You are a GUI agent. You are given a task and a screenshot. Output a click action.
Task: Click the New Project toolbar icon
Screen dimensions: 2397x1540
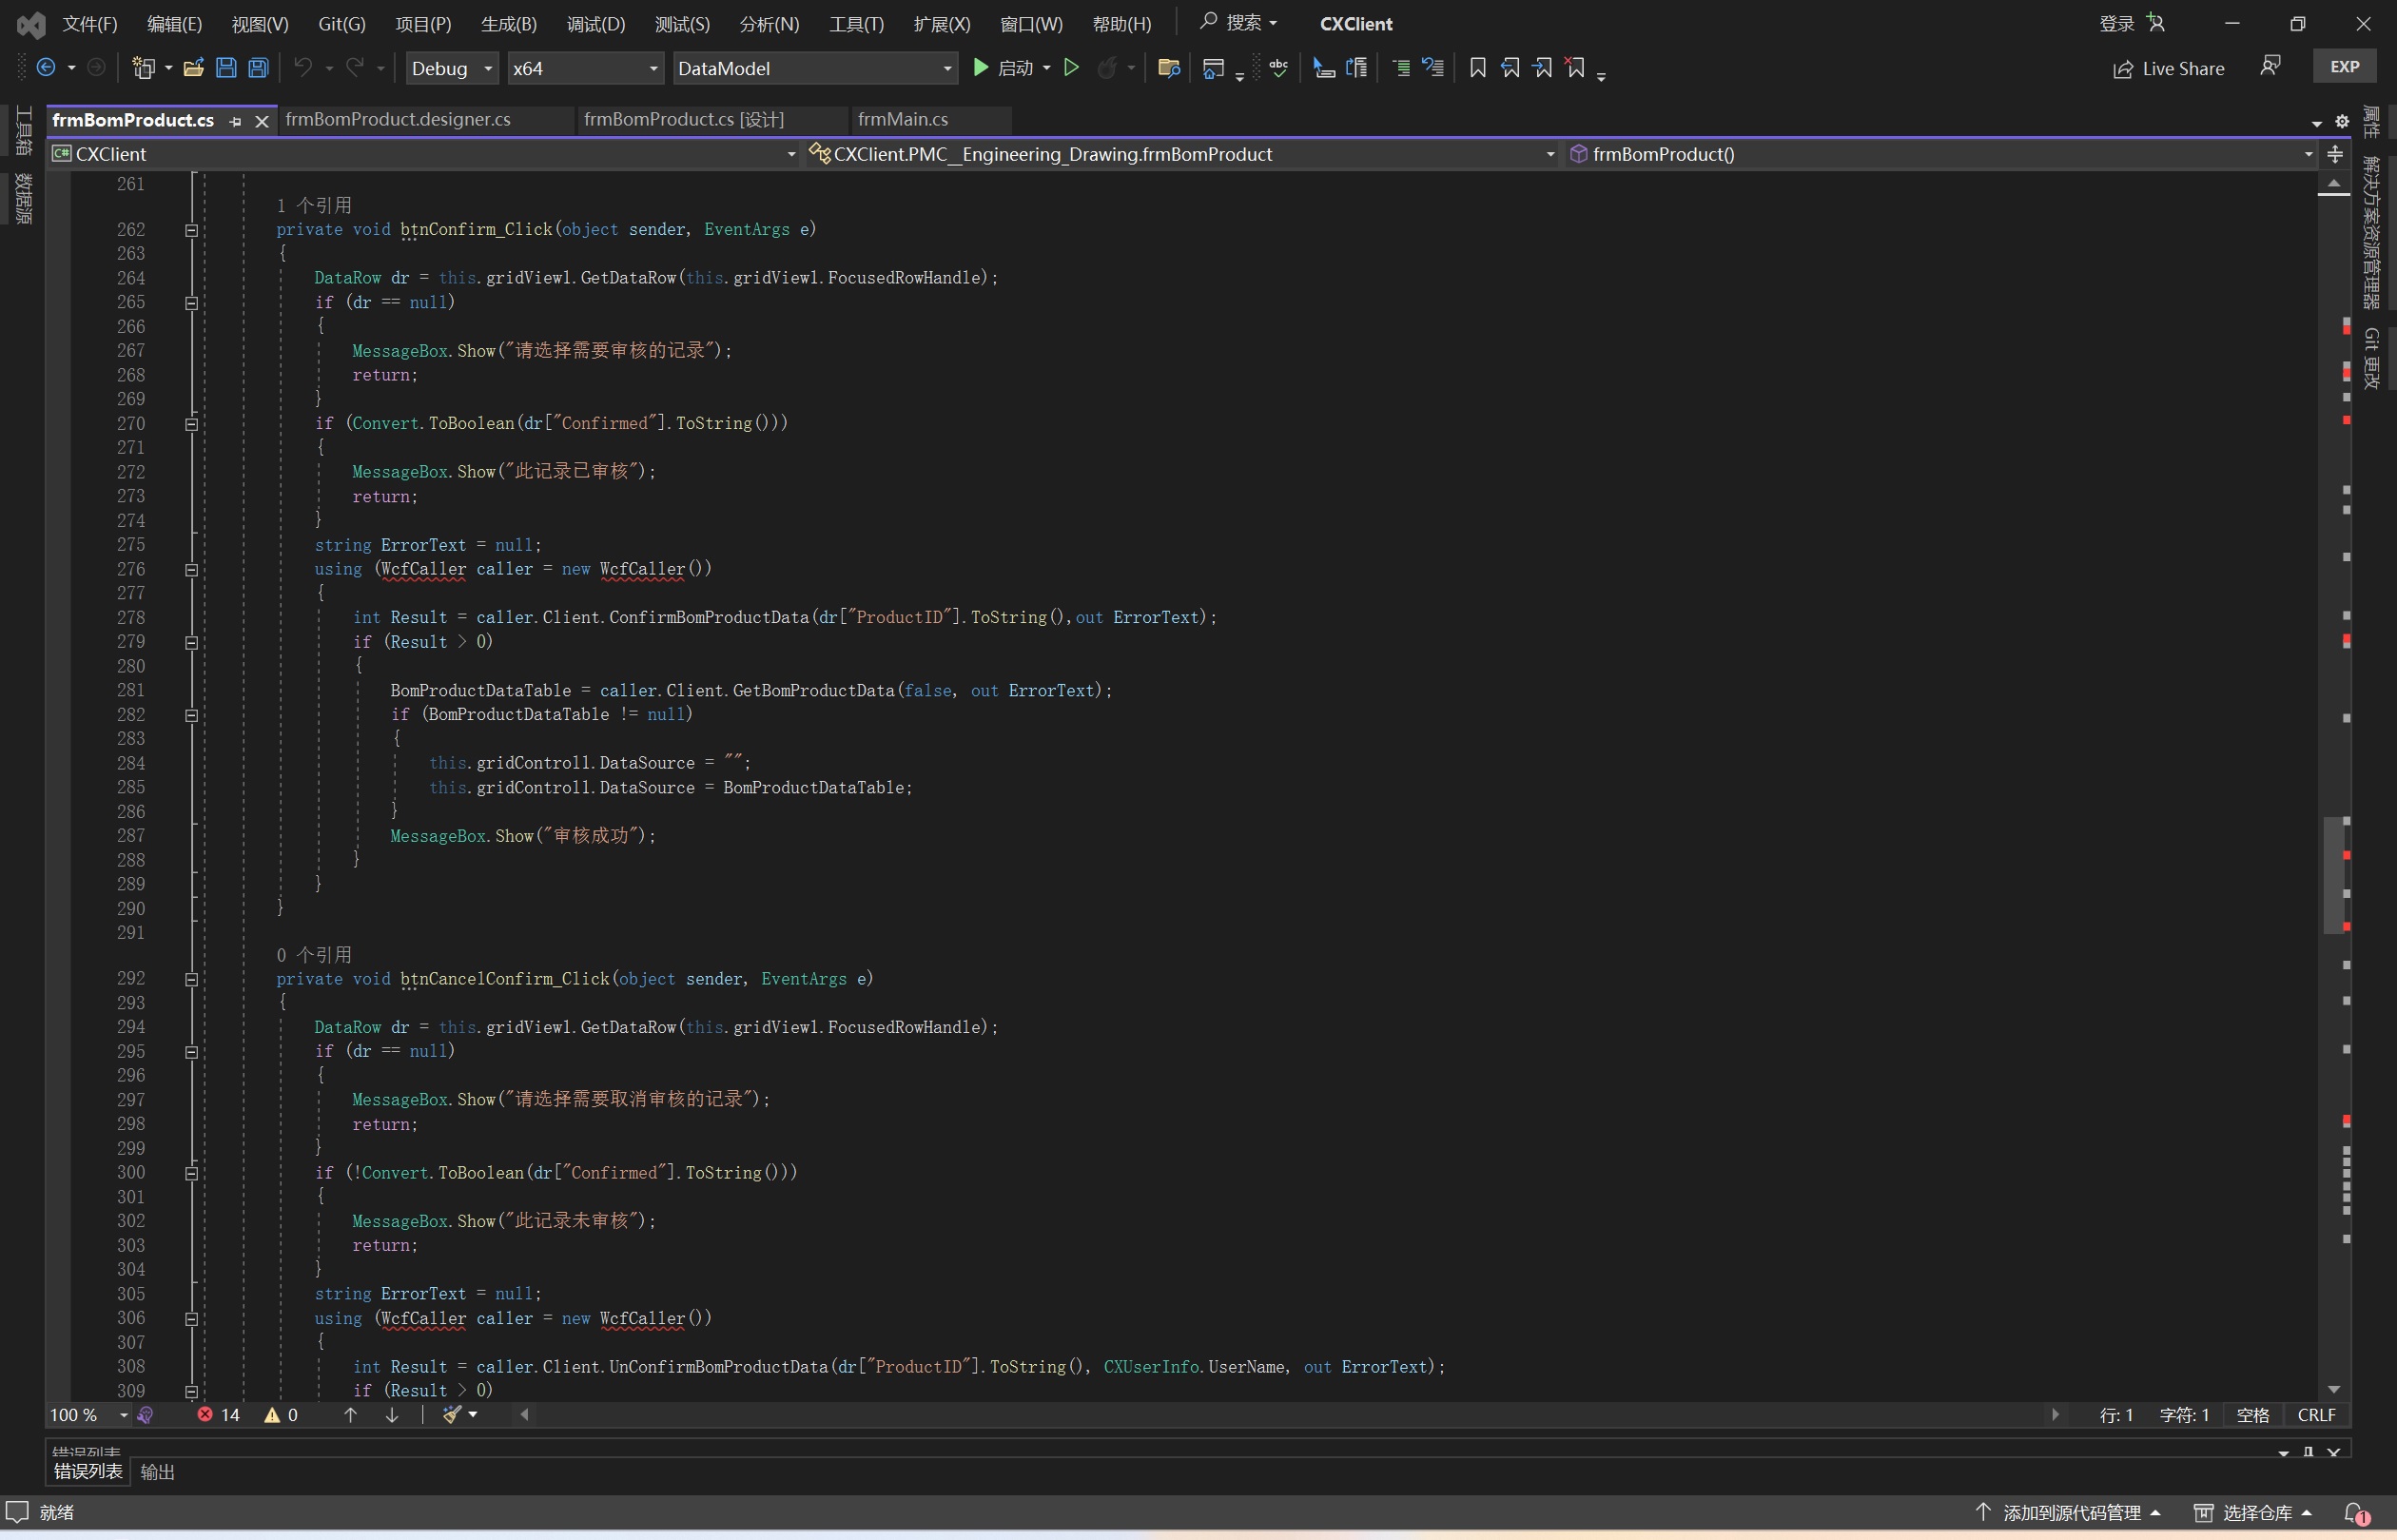coord(144,68)
